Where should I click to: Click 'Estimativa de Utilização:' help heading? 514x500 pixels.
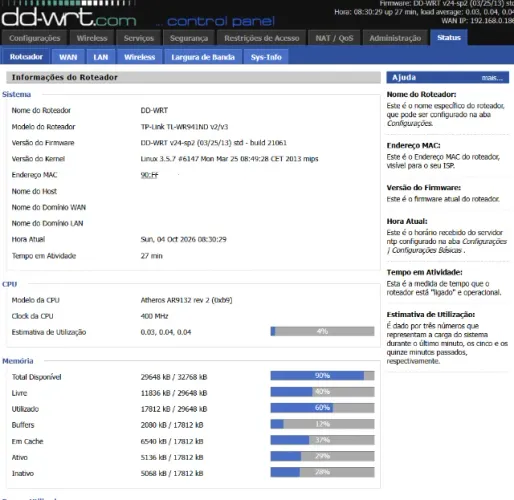tap(431, 314)
